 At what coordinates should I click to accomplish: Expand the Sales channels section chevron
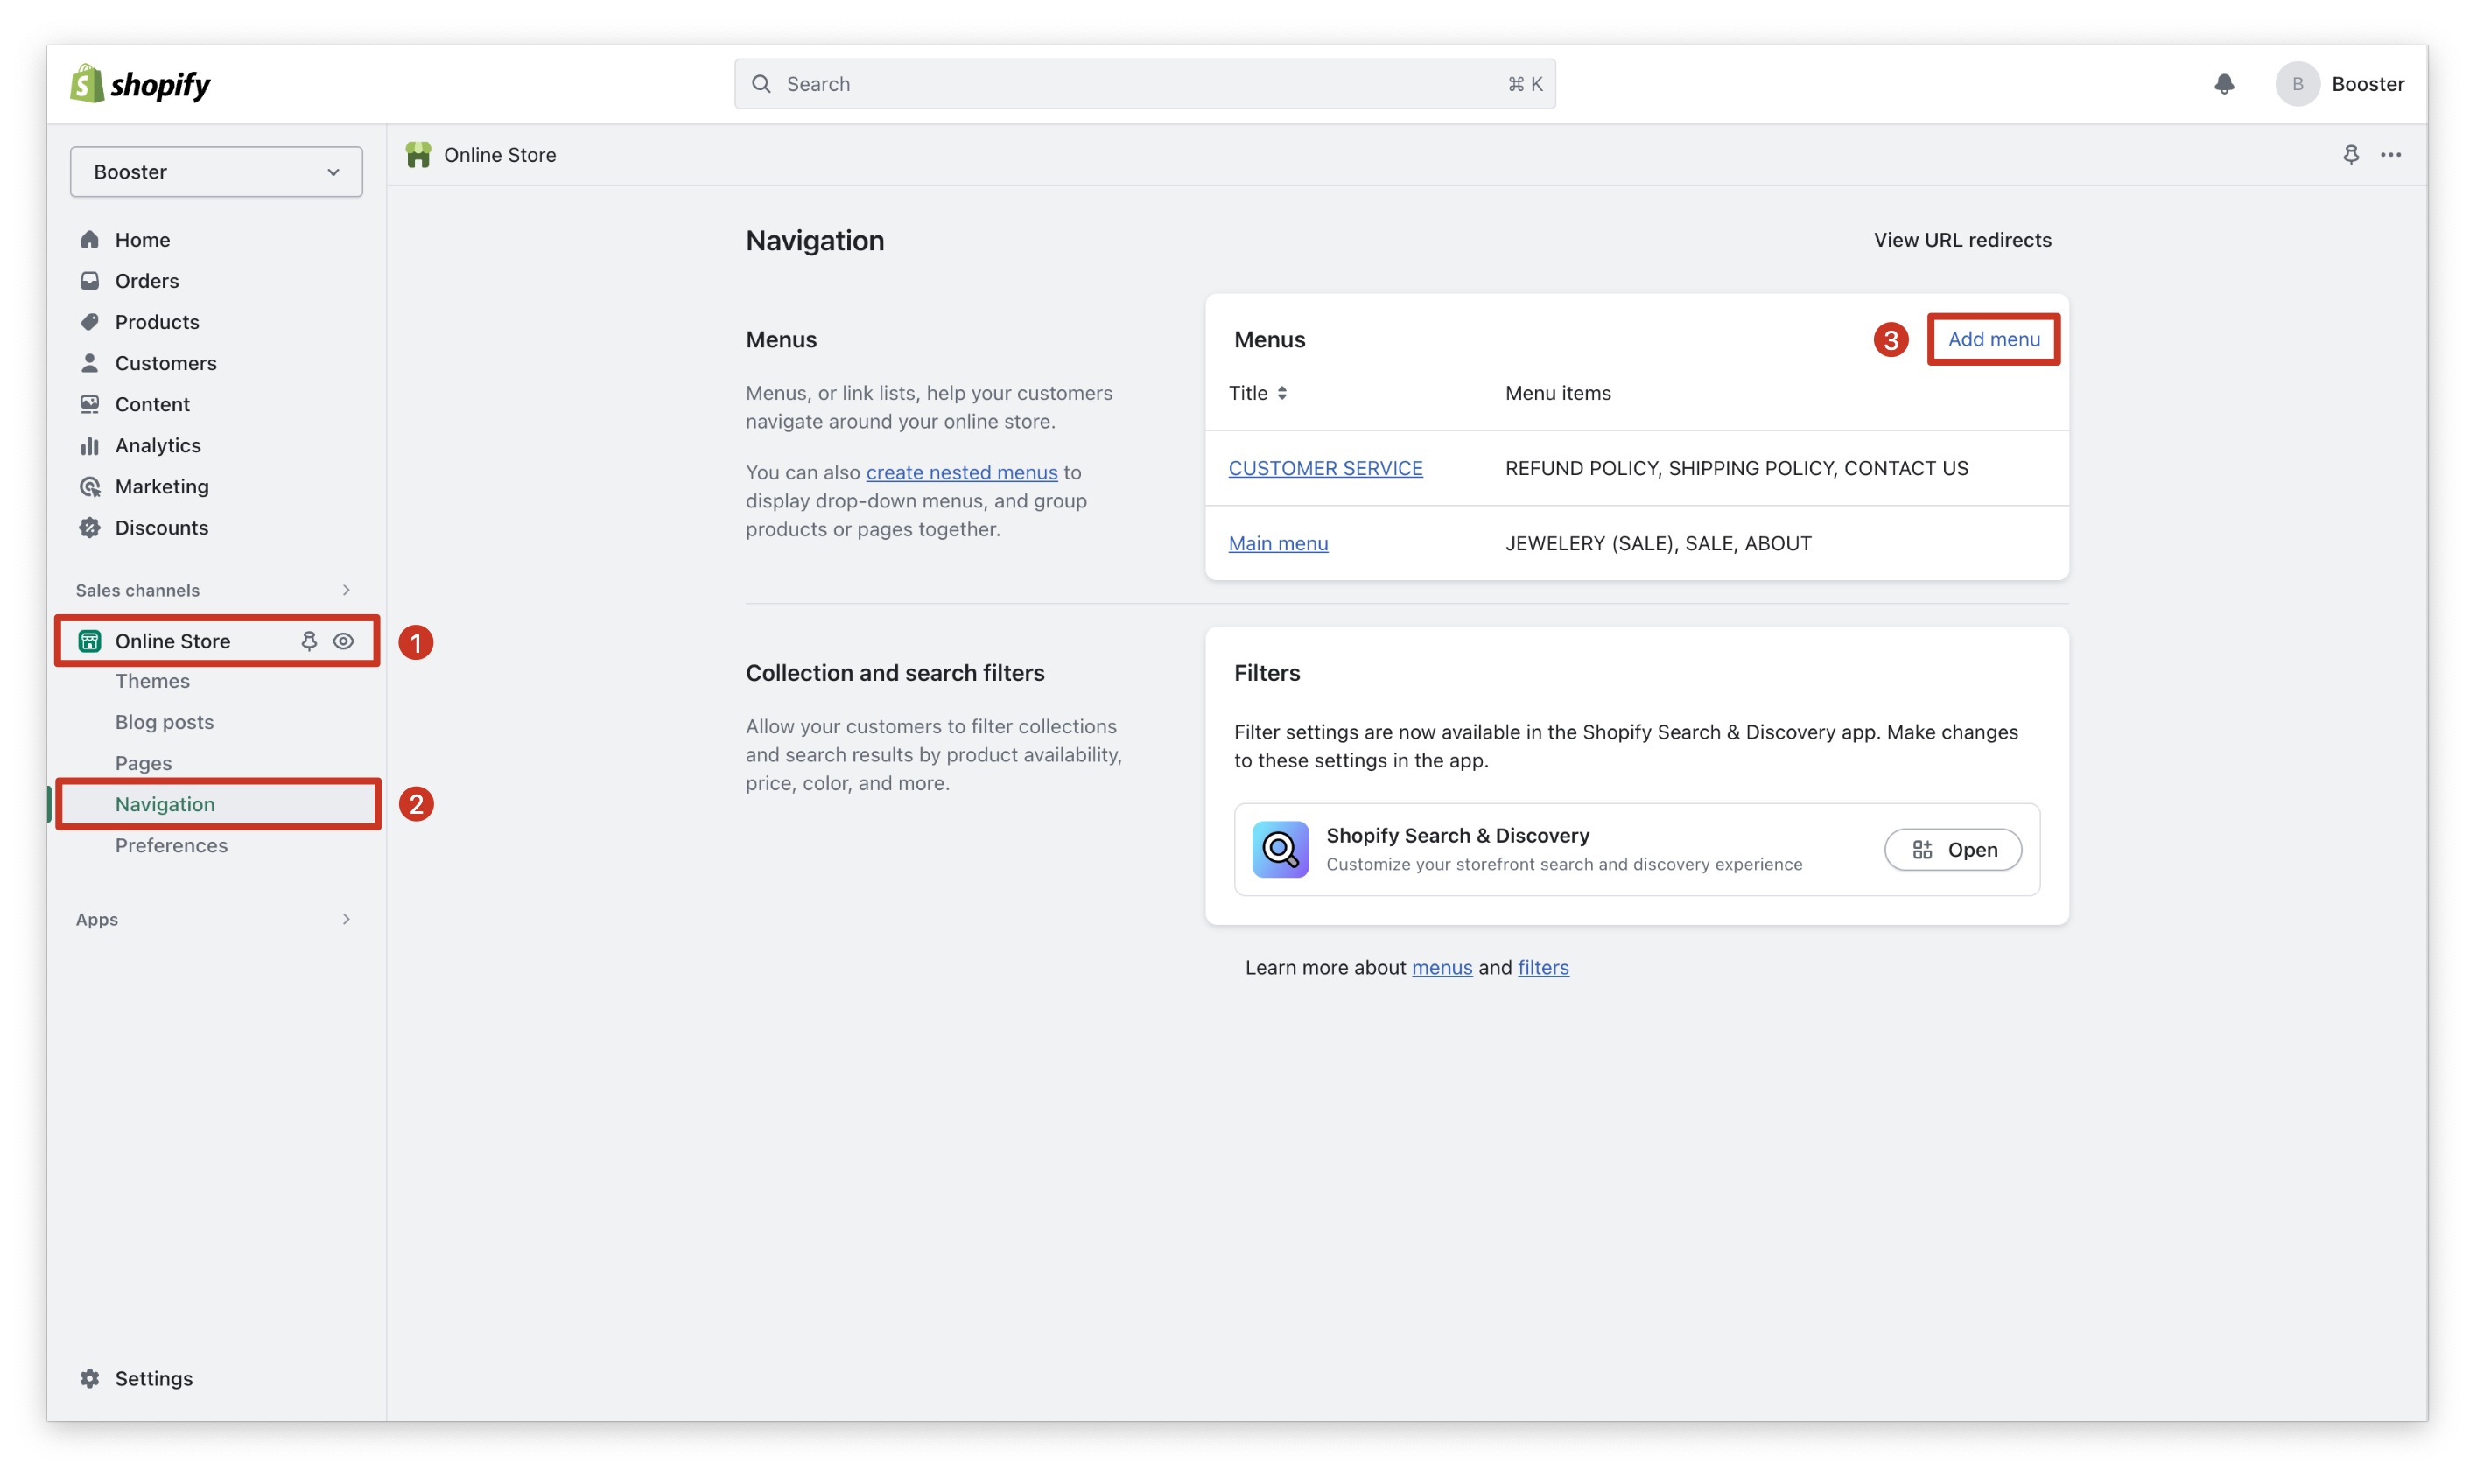(346, 590)
